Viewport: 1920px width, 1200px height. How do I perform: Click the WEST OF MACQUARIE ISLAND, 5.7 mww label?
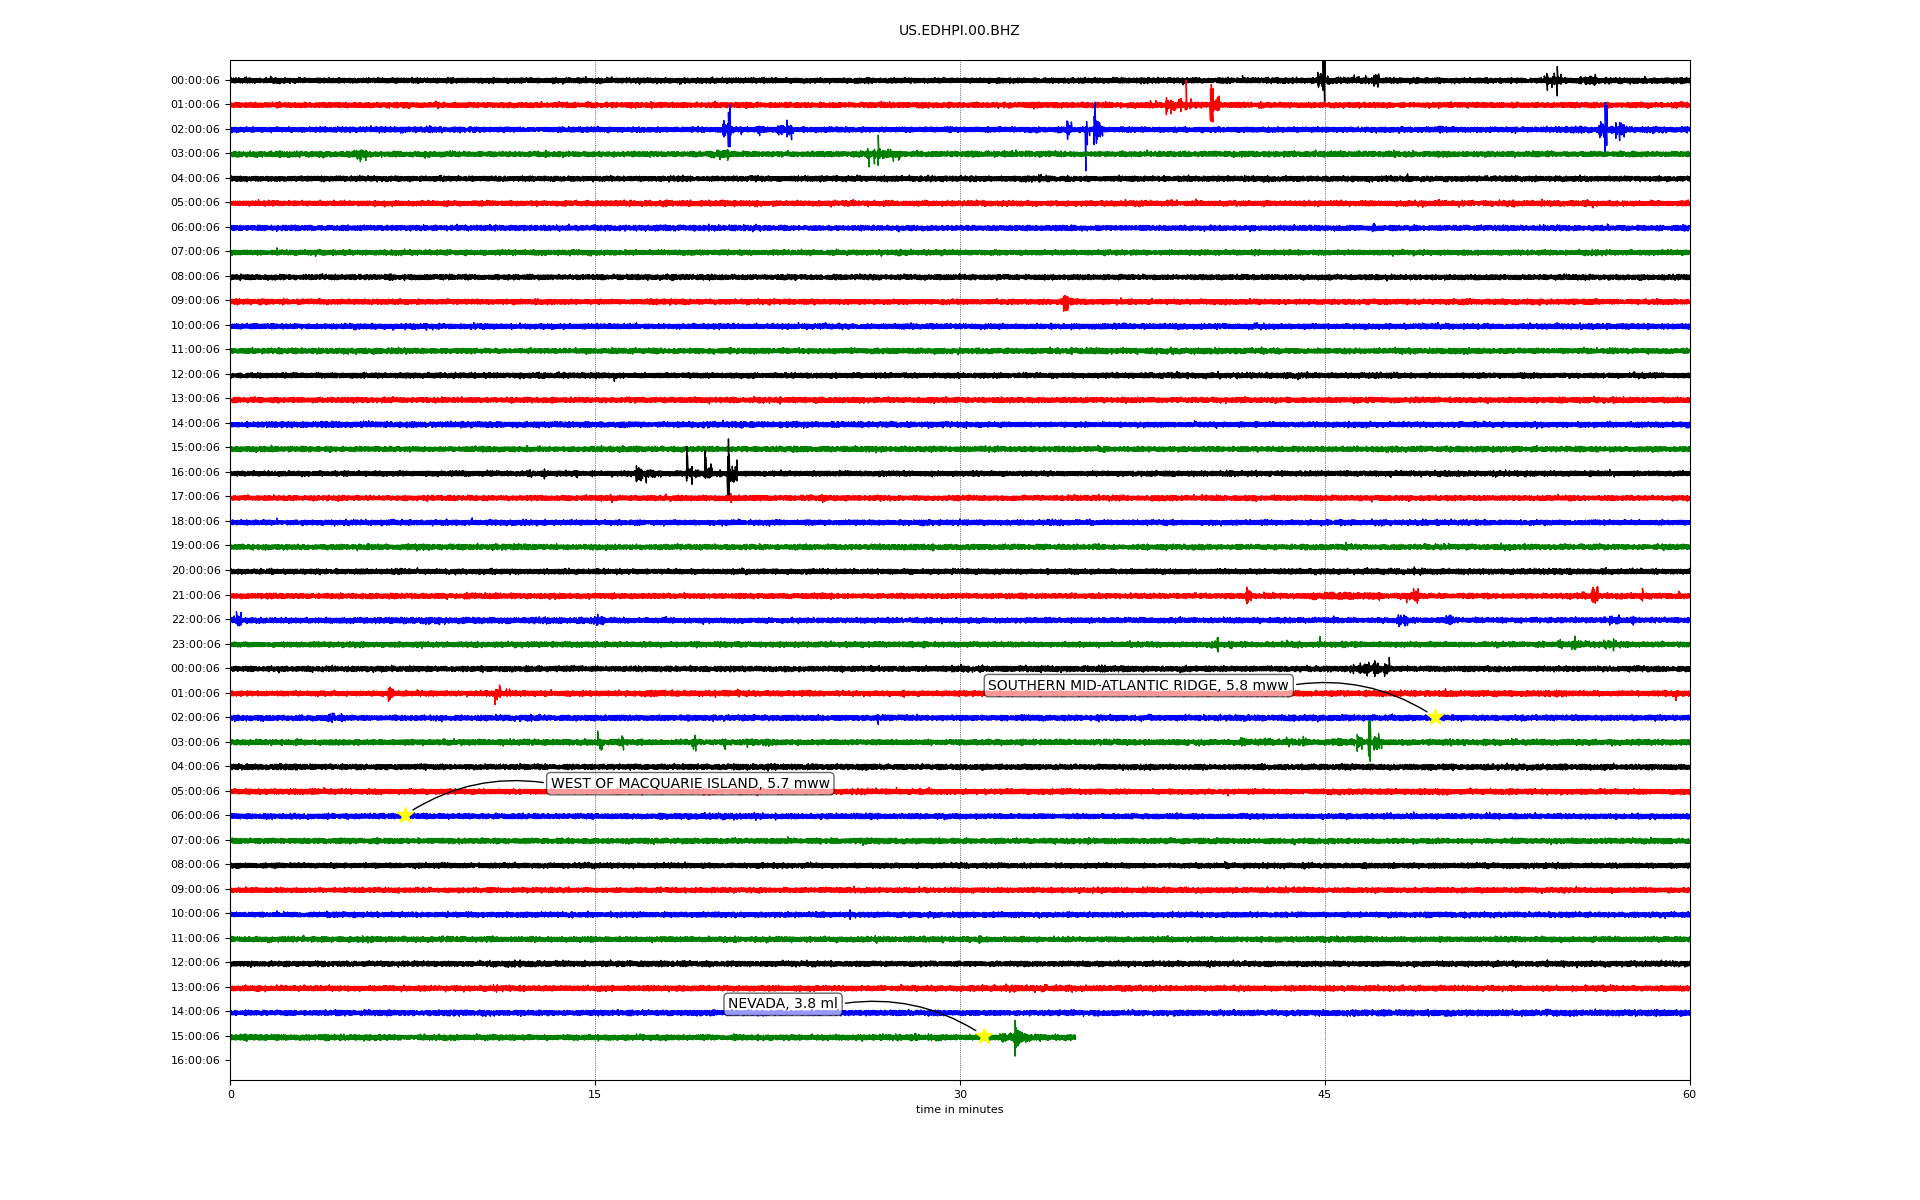pyautogui.click(x=690, y=783)
